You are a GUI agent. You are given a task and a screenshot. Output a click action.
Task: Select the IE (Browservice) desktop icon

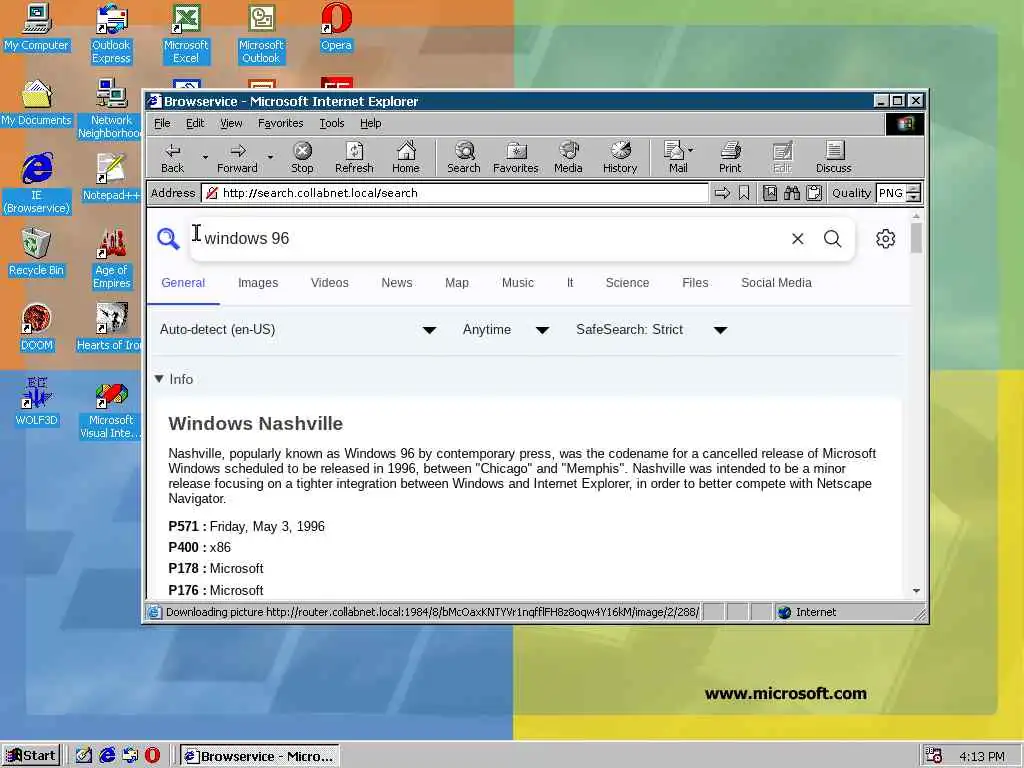[36, 184]
